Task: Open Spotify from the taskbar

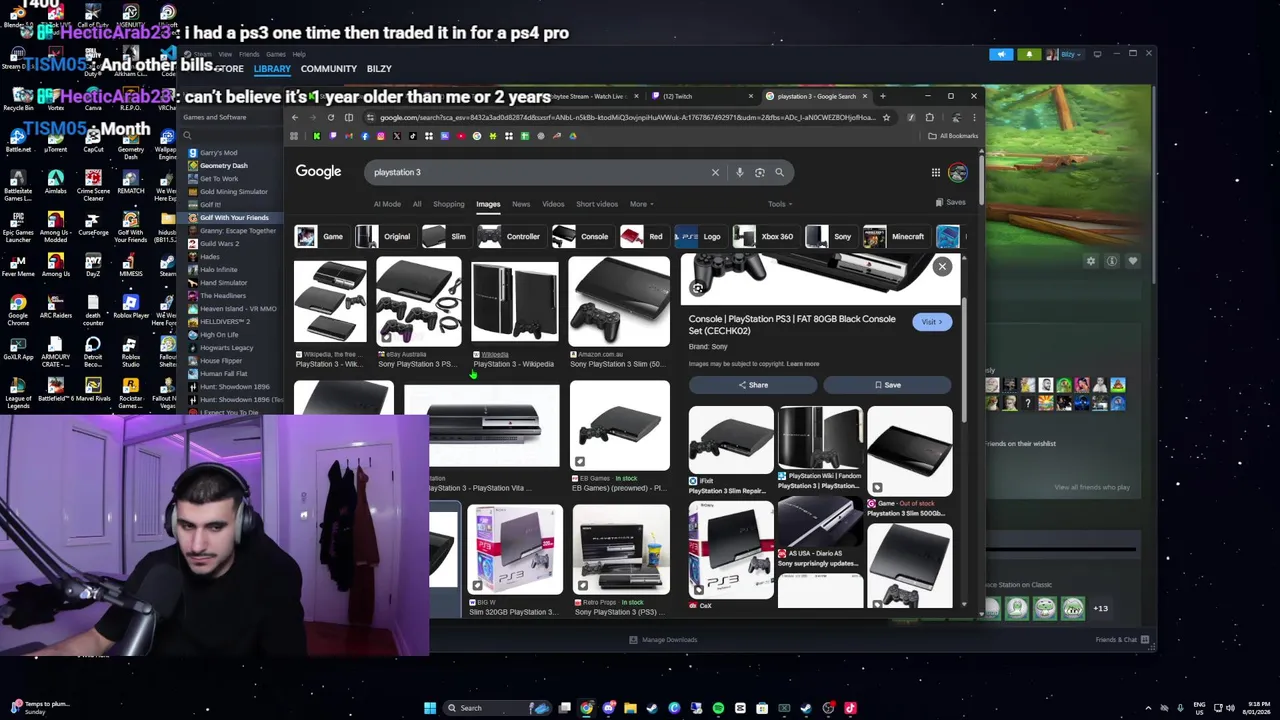Action: [x=718, y=708]
